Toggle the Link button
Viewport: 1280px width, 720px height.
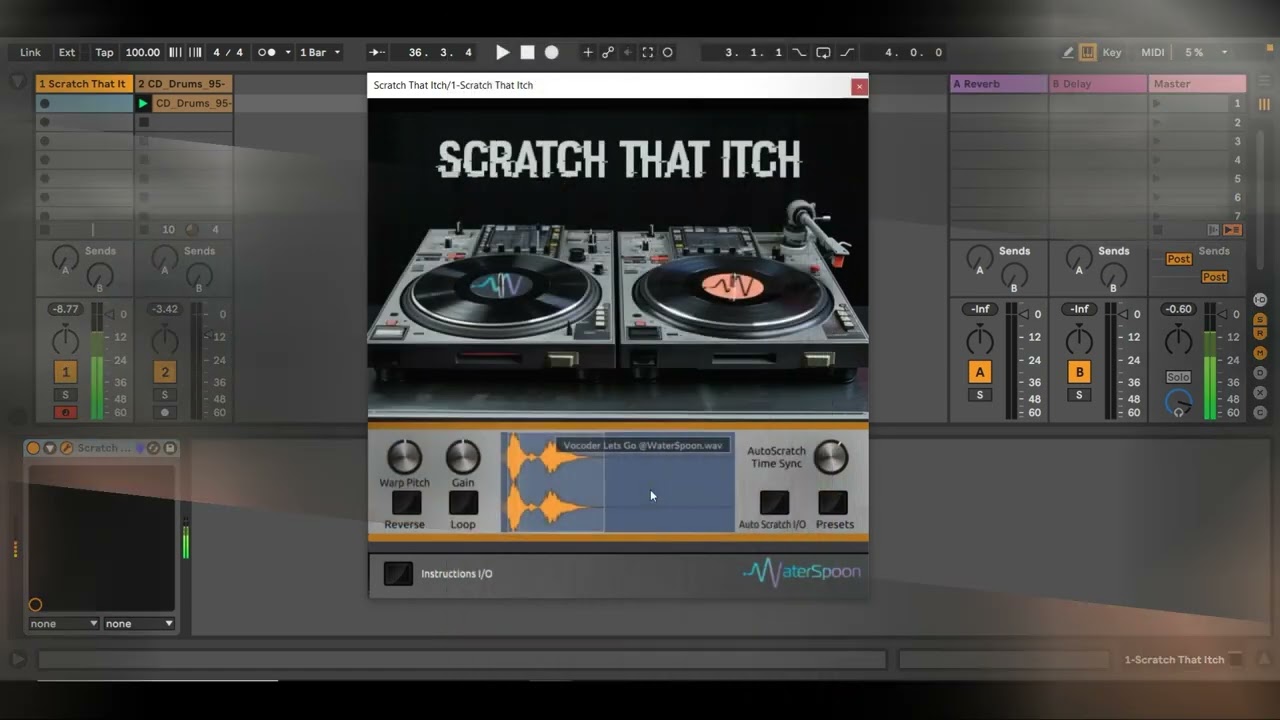[x=31, y=52]
